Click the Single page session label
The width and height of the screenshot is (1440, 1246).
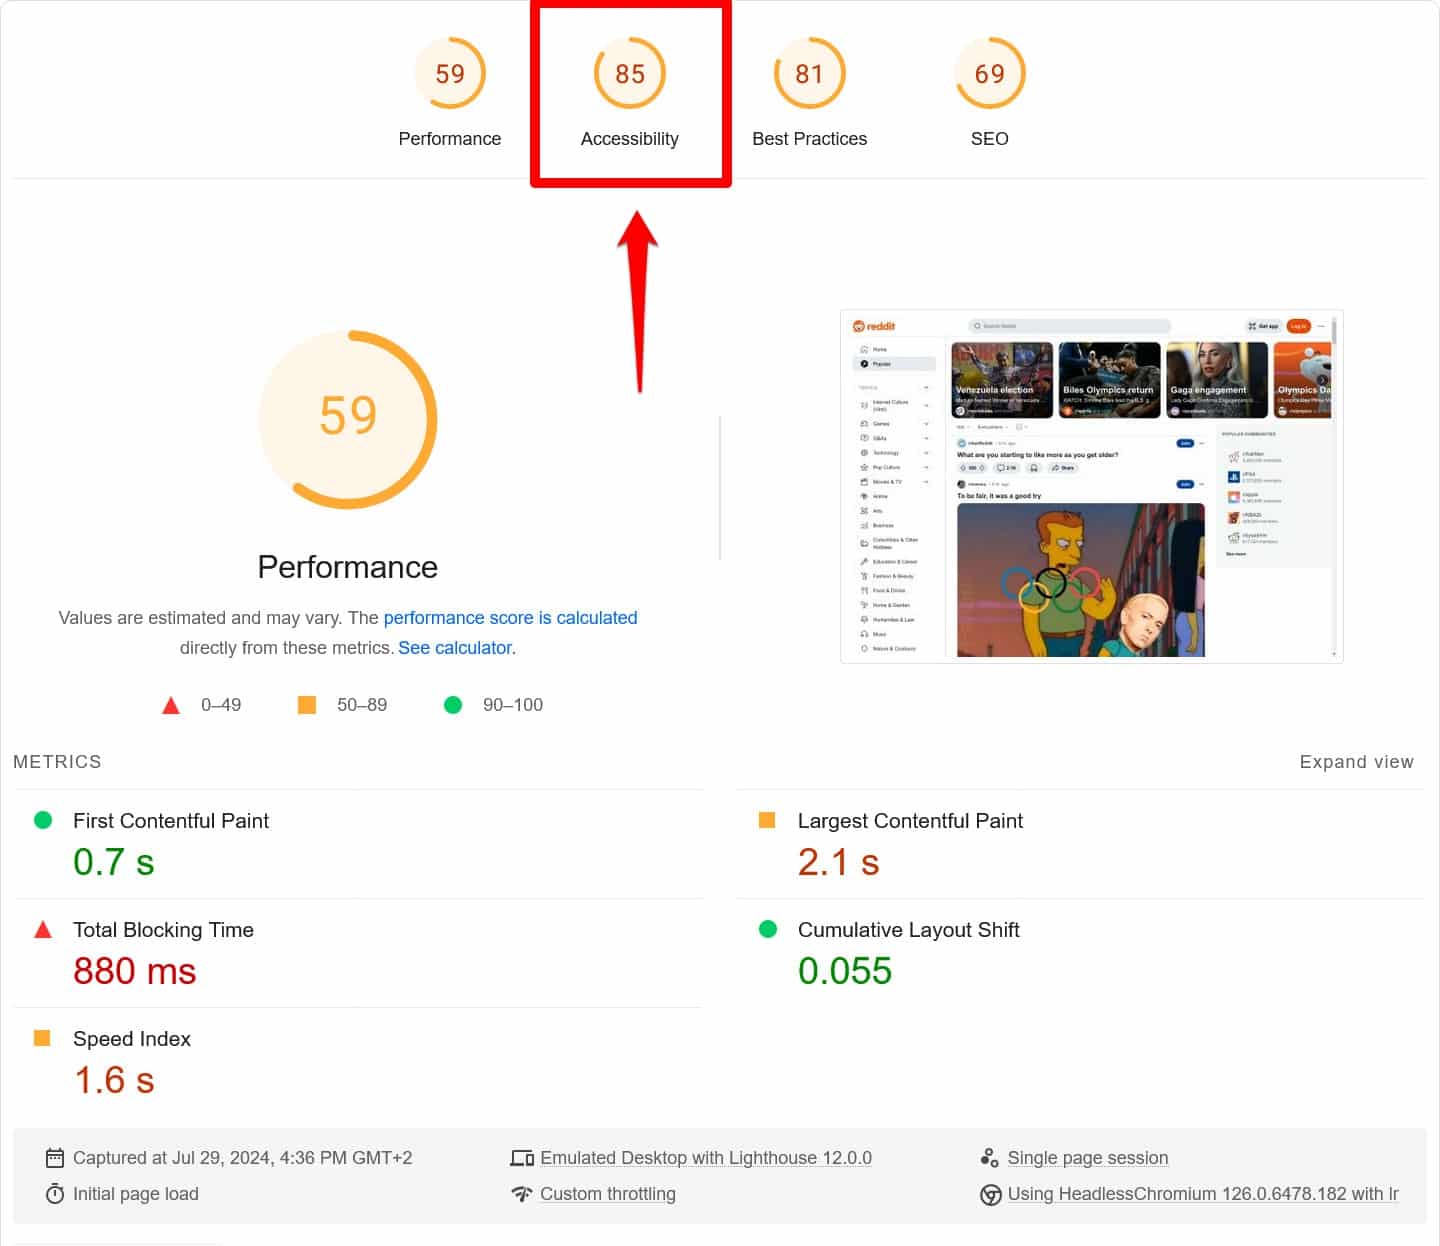click(1088, 1158)
